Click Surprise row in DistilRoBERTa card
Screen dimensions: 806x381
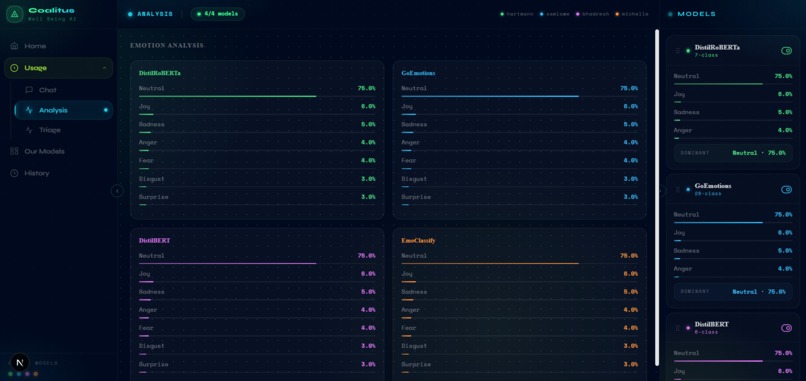(x=257, y=199)
